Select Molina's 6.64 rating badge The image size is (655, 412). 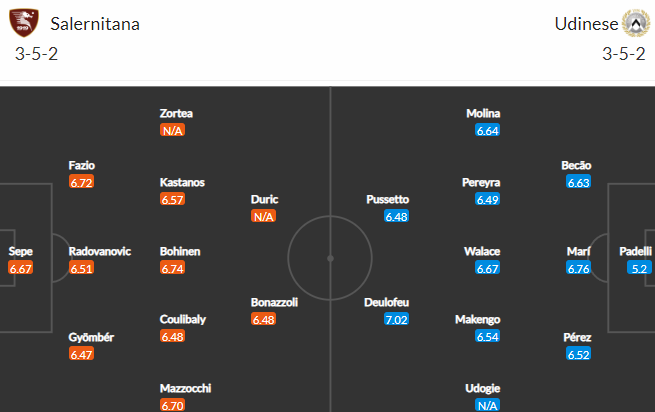[487, 131]
